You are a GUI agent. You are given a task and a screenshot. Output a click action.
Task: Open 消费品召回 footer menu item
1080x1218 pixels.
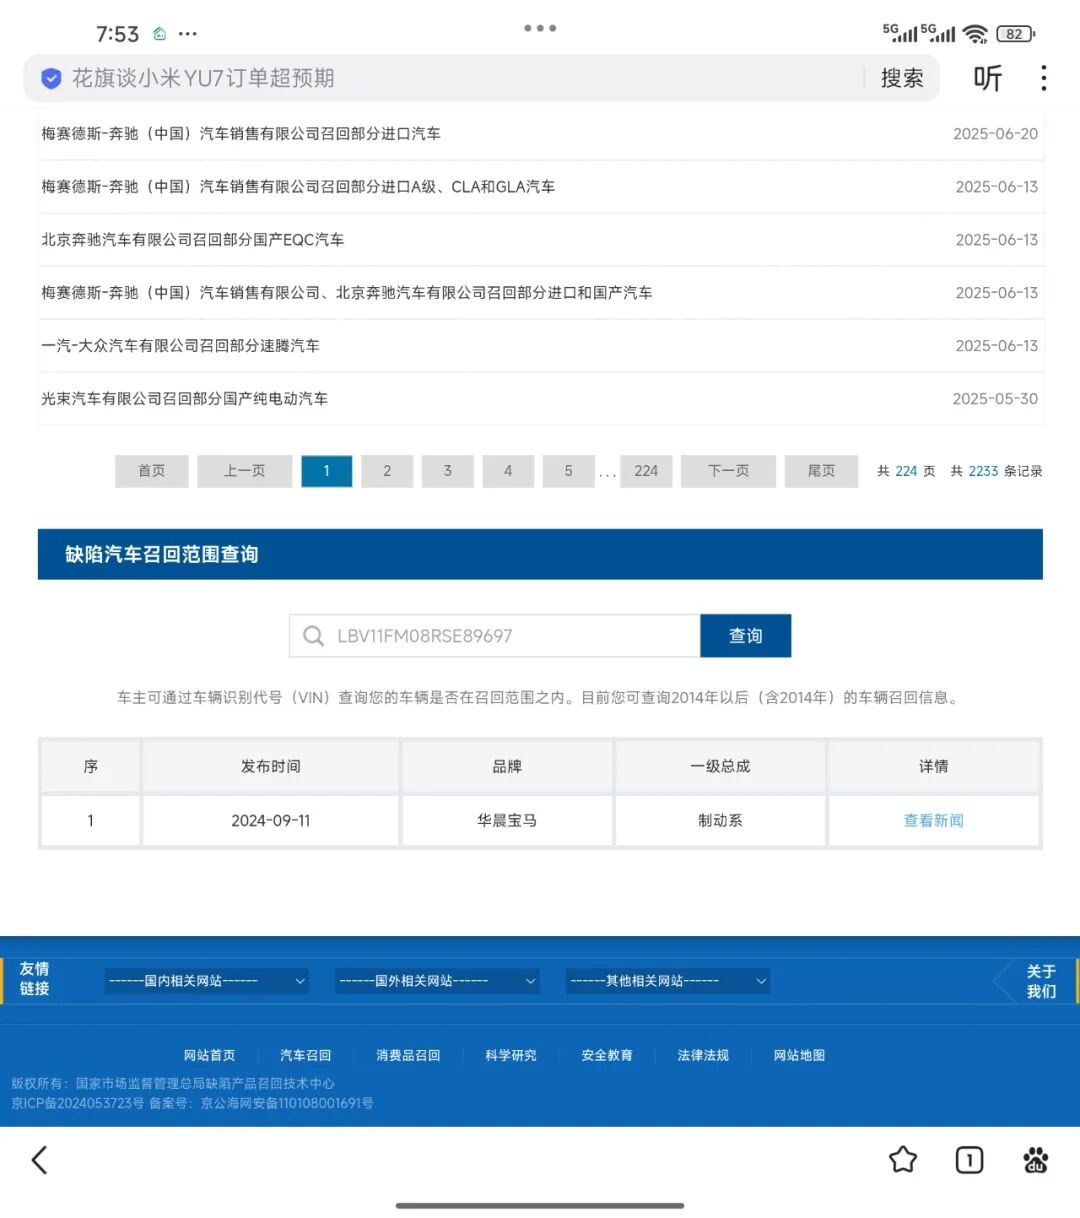[x=408, y=1055]
